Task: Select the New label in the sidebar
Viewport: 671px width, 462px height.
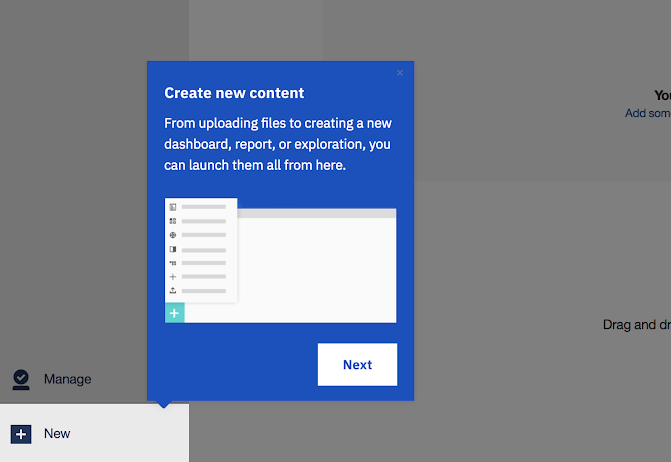Action: click(57, 433)
